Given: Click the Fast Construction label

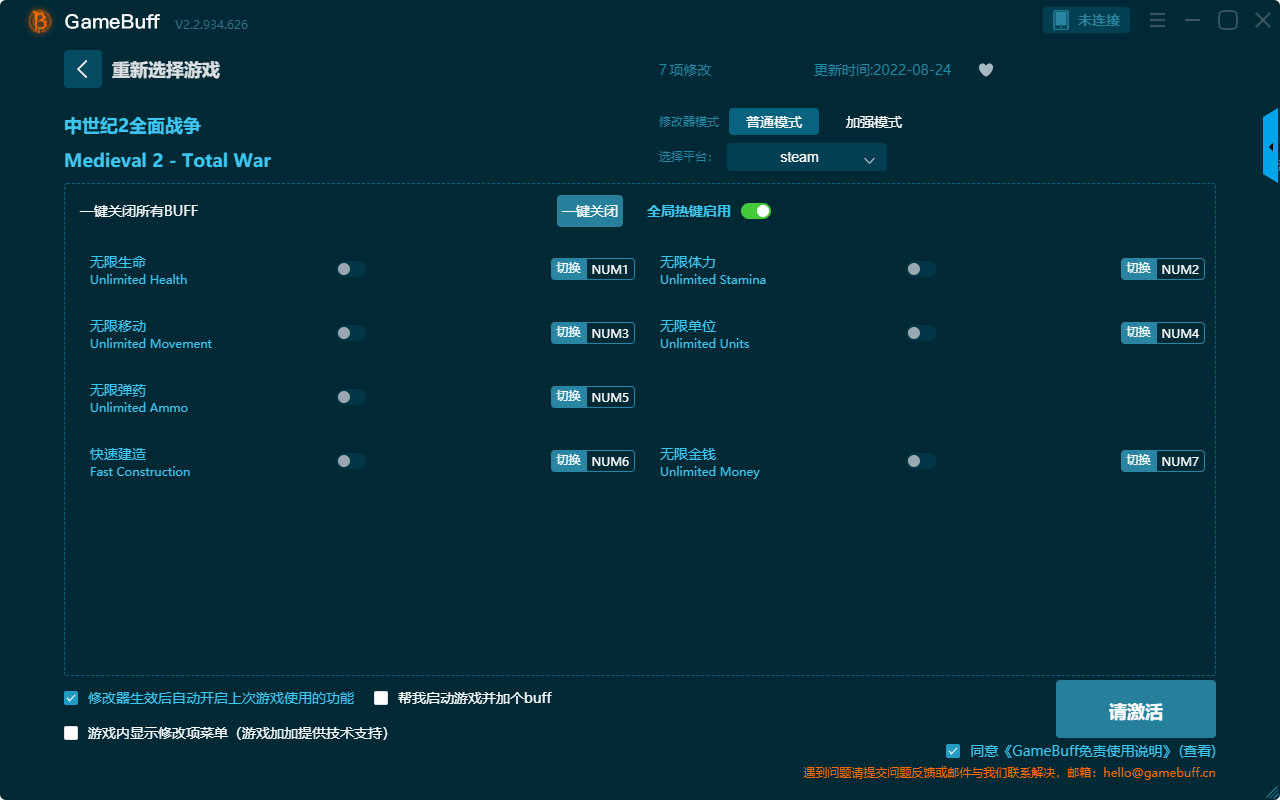Looking at the screenshot, I should click(140, 472).
